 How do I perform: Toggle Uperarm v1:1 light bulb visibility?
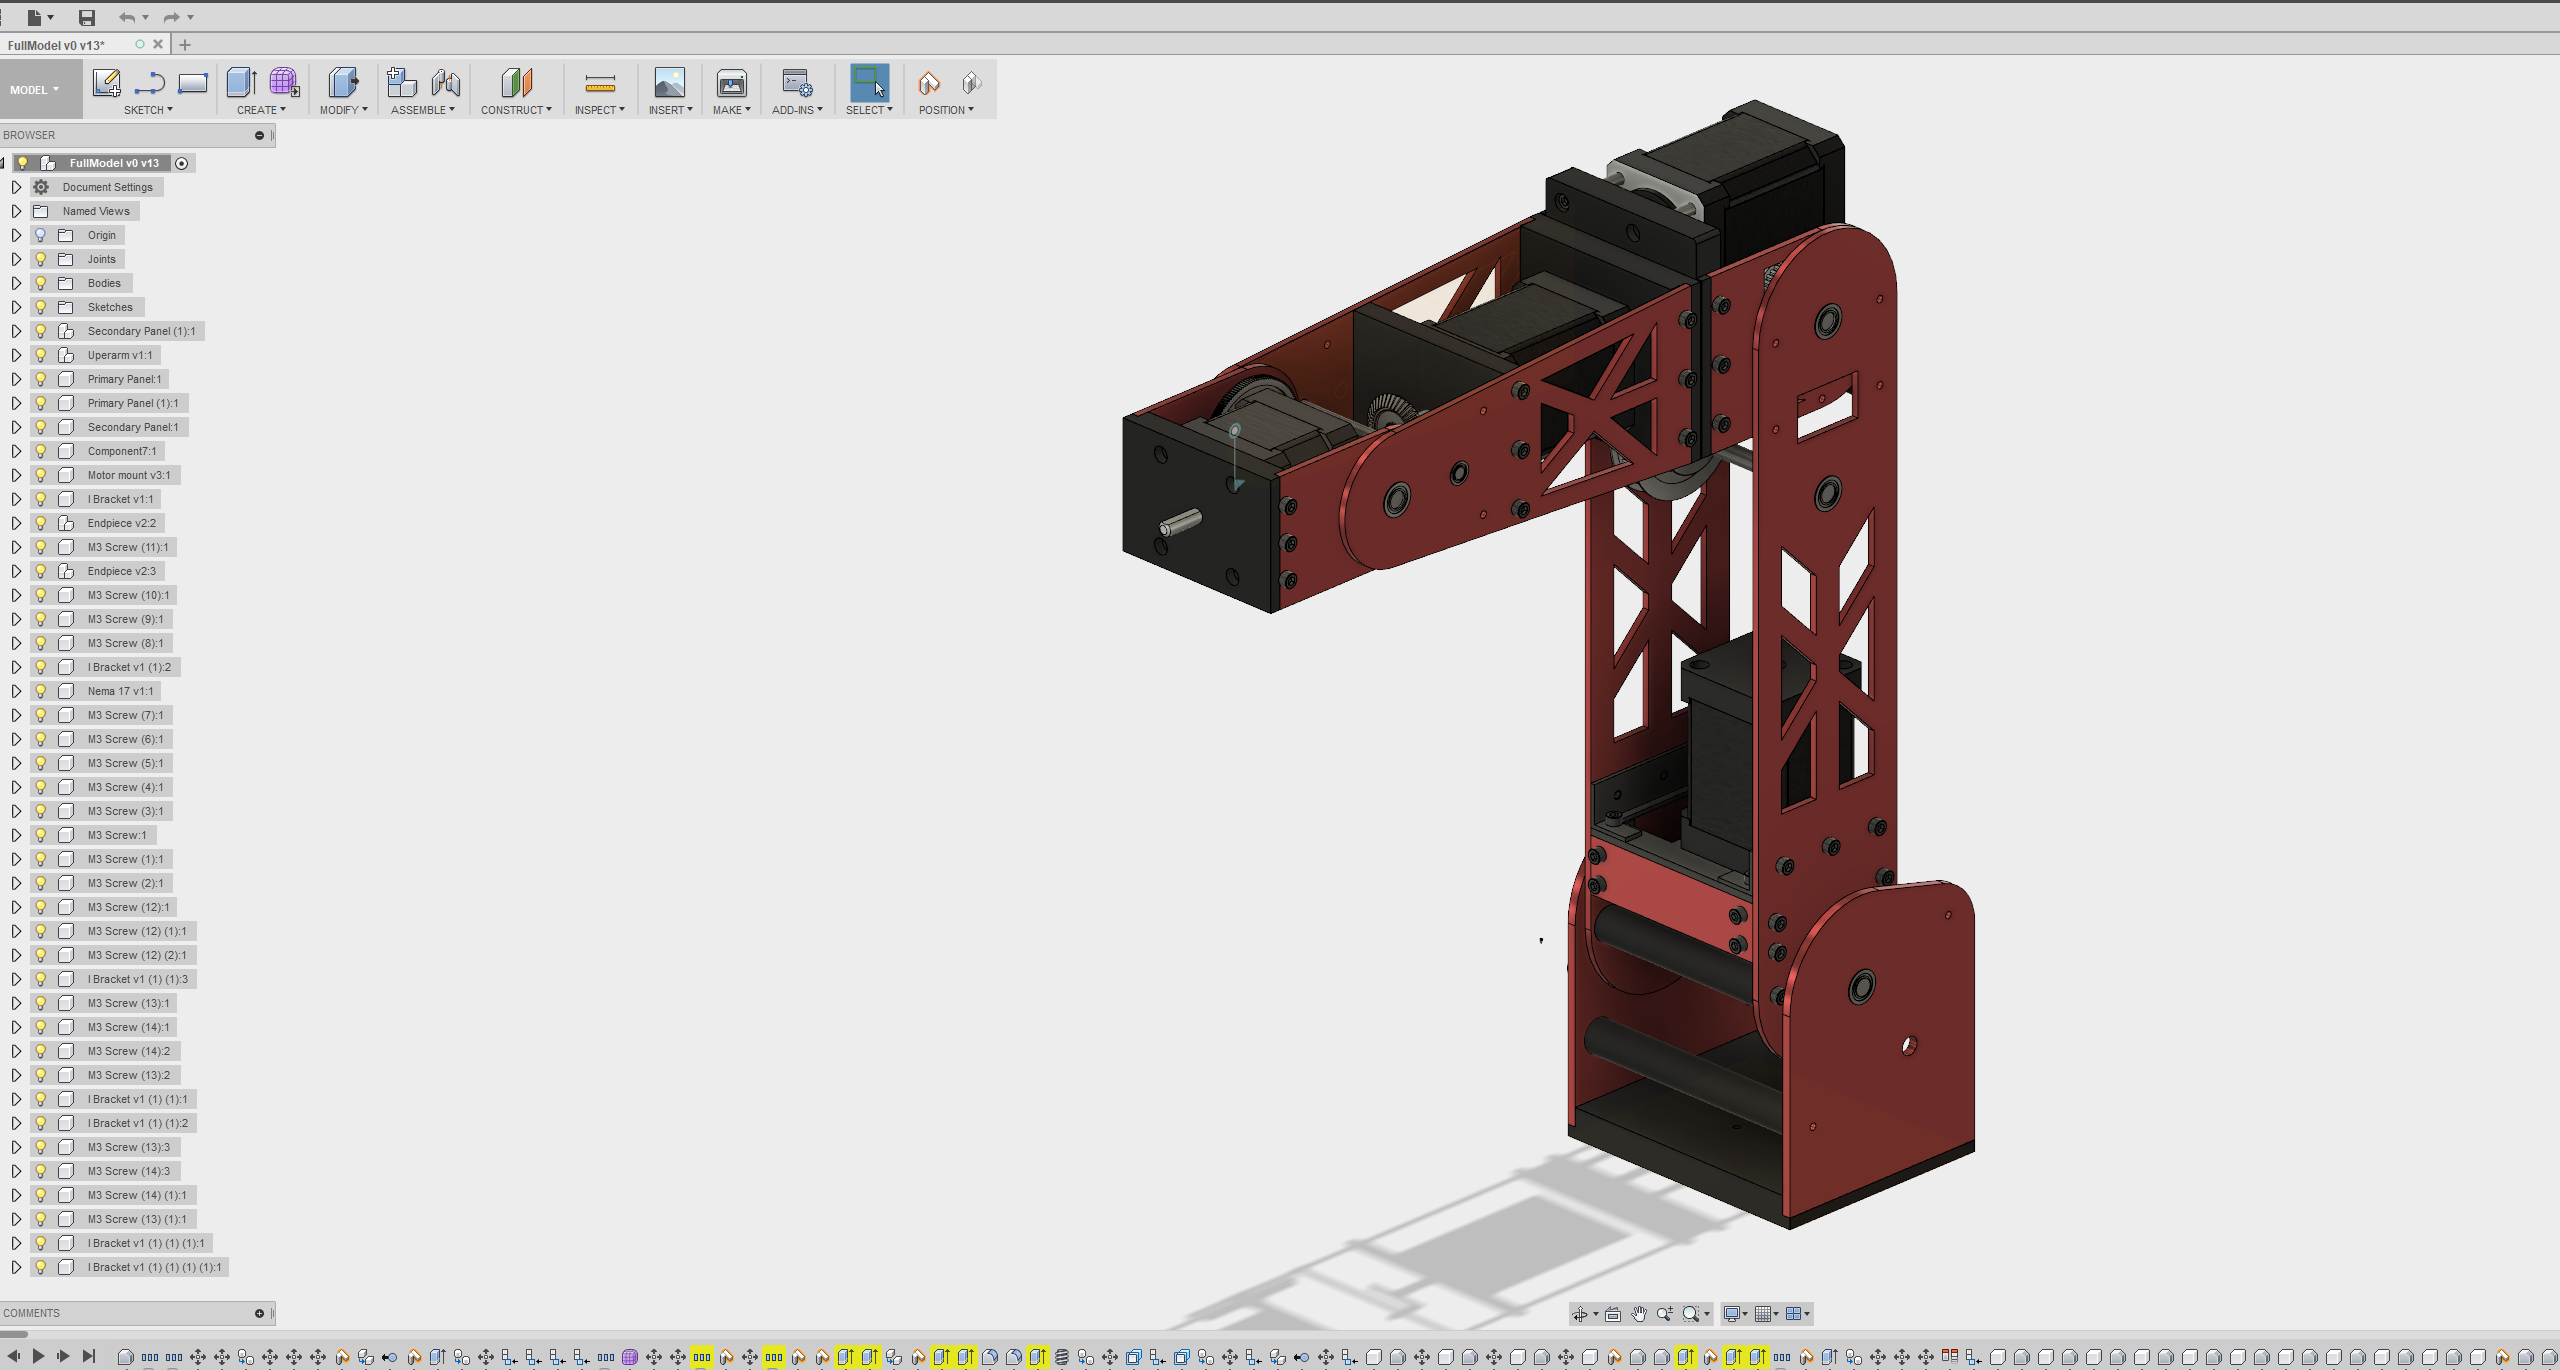point(40,355)
